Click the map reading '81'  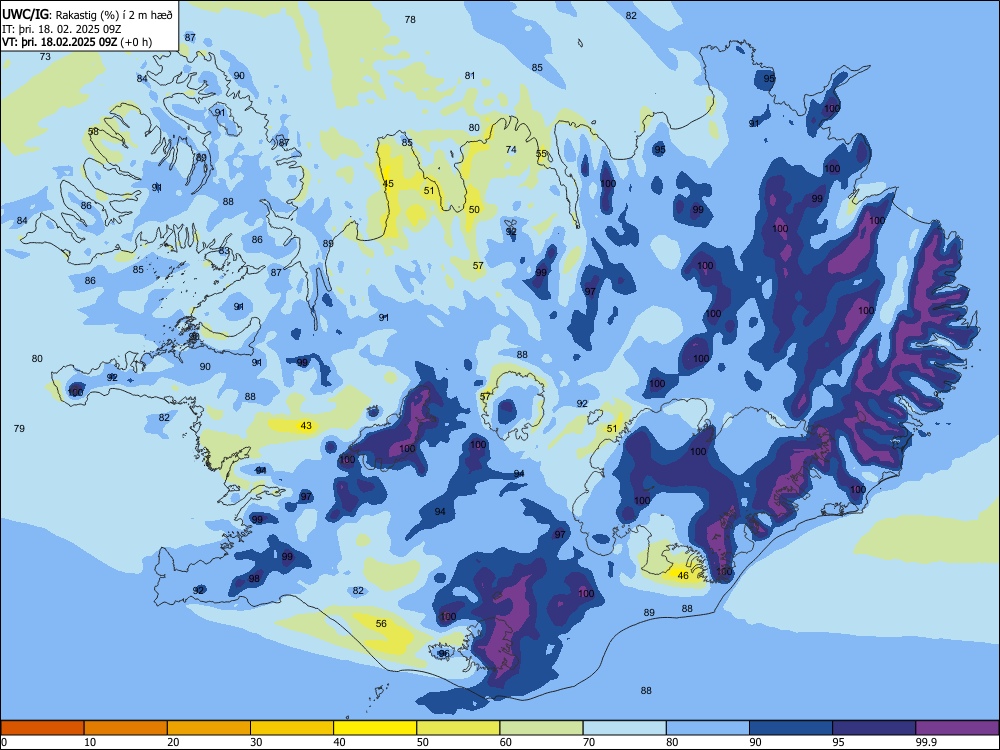[470, 75]
